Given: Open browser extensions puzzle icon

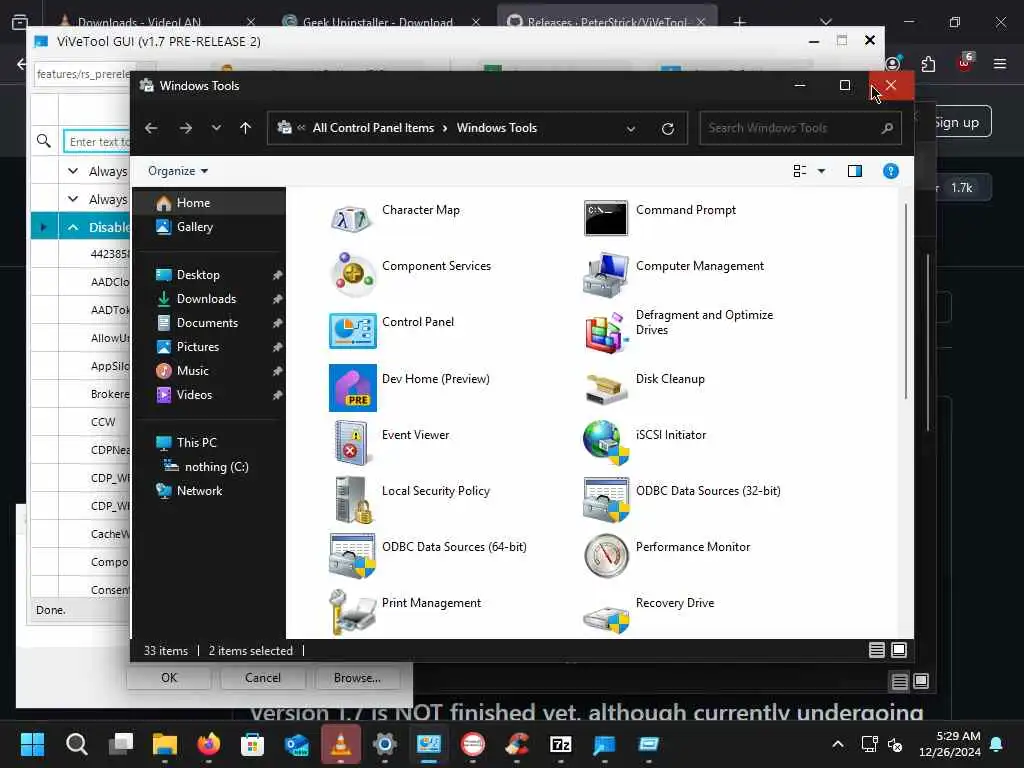Looking at the screenshot, I should (928, 64).
